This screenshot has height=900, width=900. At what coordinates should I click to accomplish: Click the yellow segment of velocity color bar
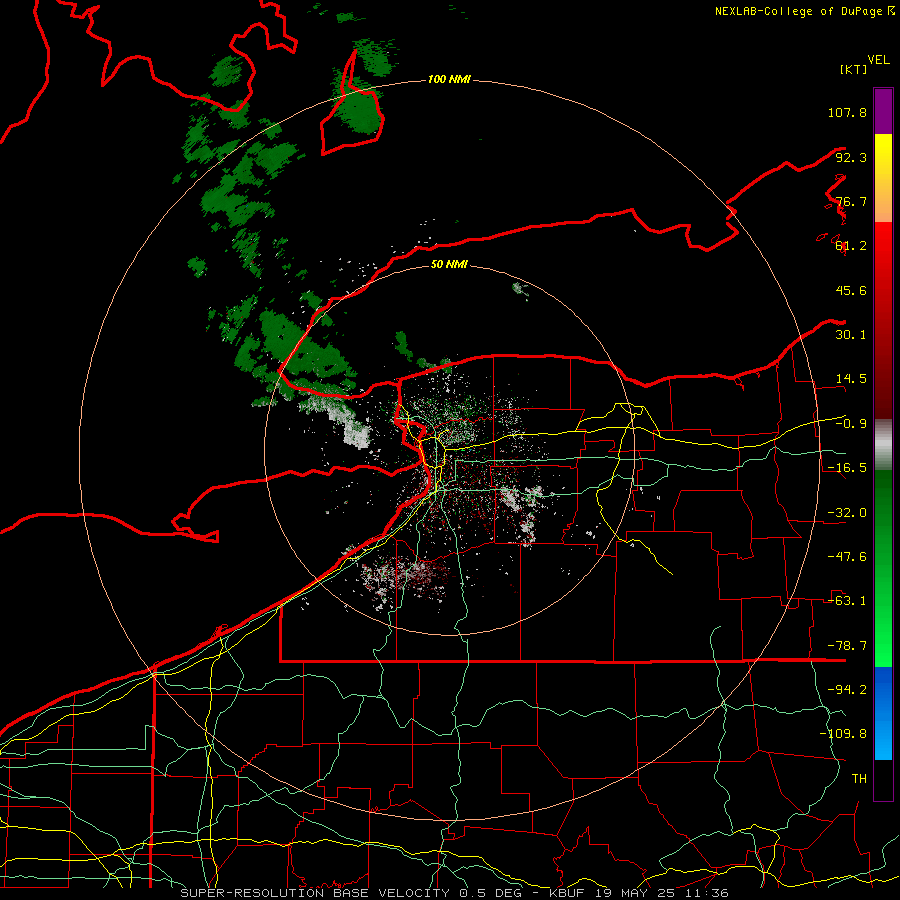[883, 178]
